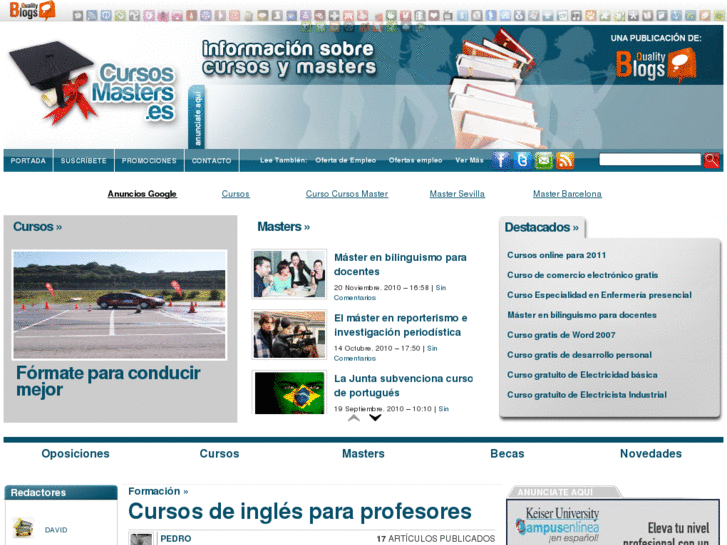
Task: Click the CursosMasters.es graduation cap logo
Action: 93,83
